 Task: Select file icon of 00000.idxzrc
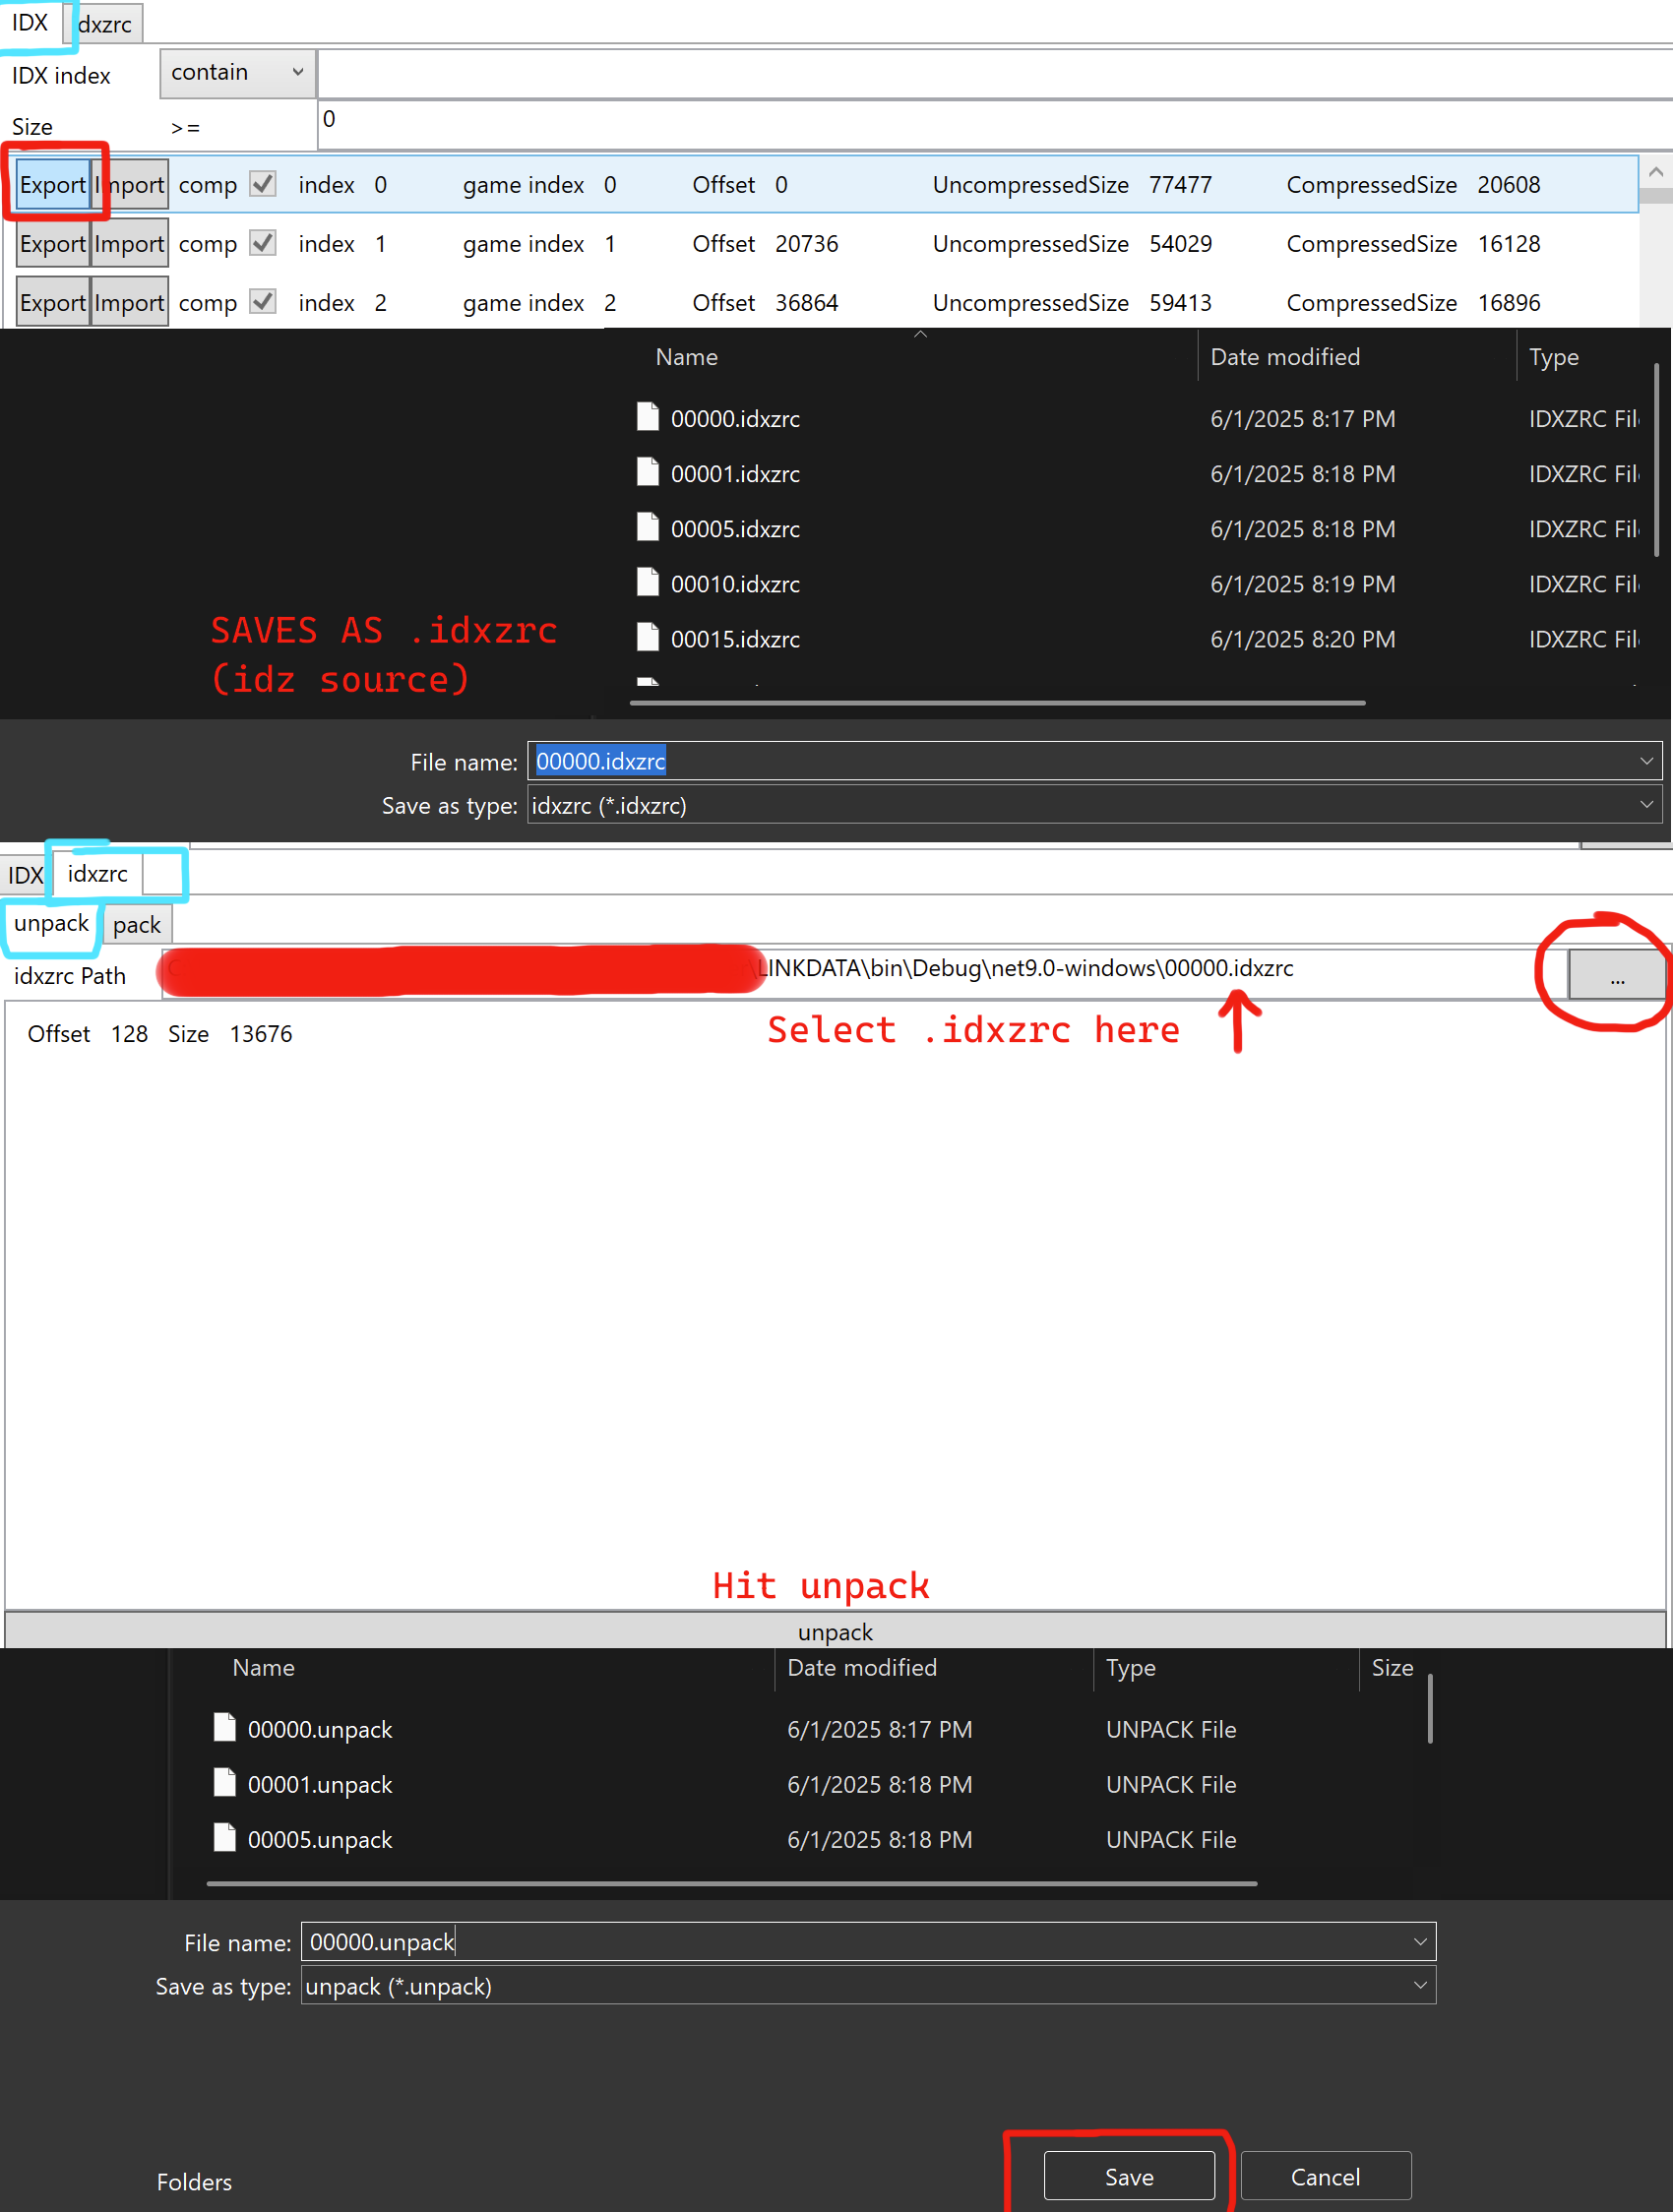click(x=648, y=417)
